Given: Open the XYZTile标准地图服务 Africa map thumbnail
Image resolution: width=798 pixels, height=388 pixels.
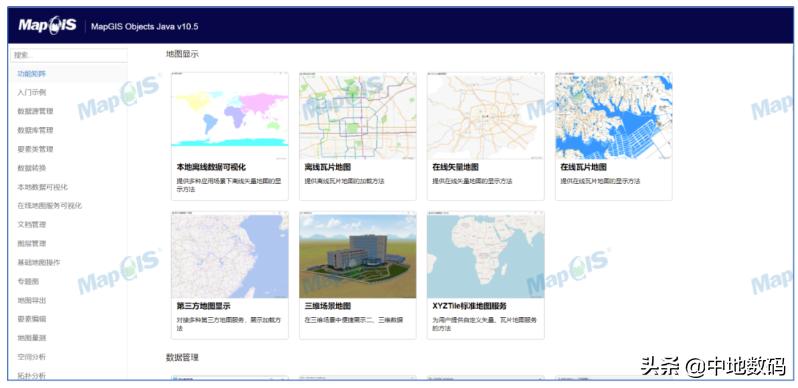Looking at the screenshot, I should click(x=486, y=255).
